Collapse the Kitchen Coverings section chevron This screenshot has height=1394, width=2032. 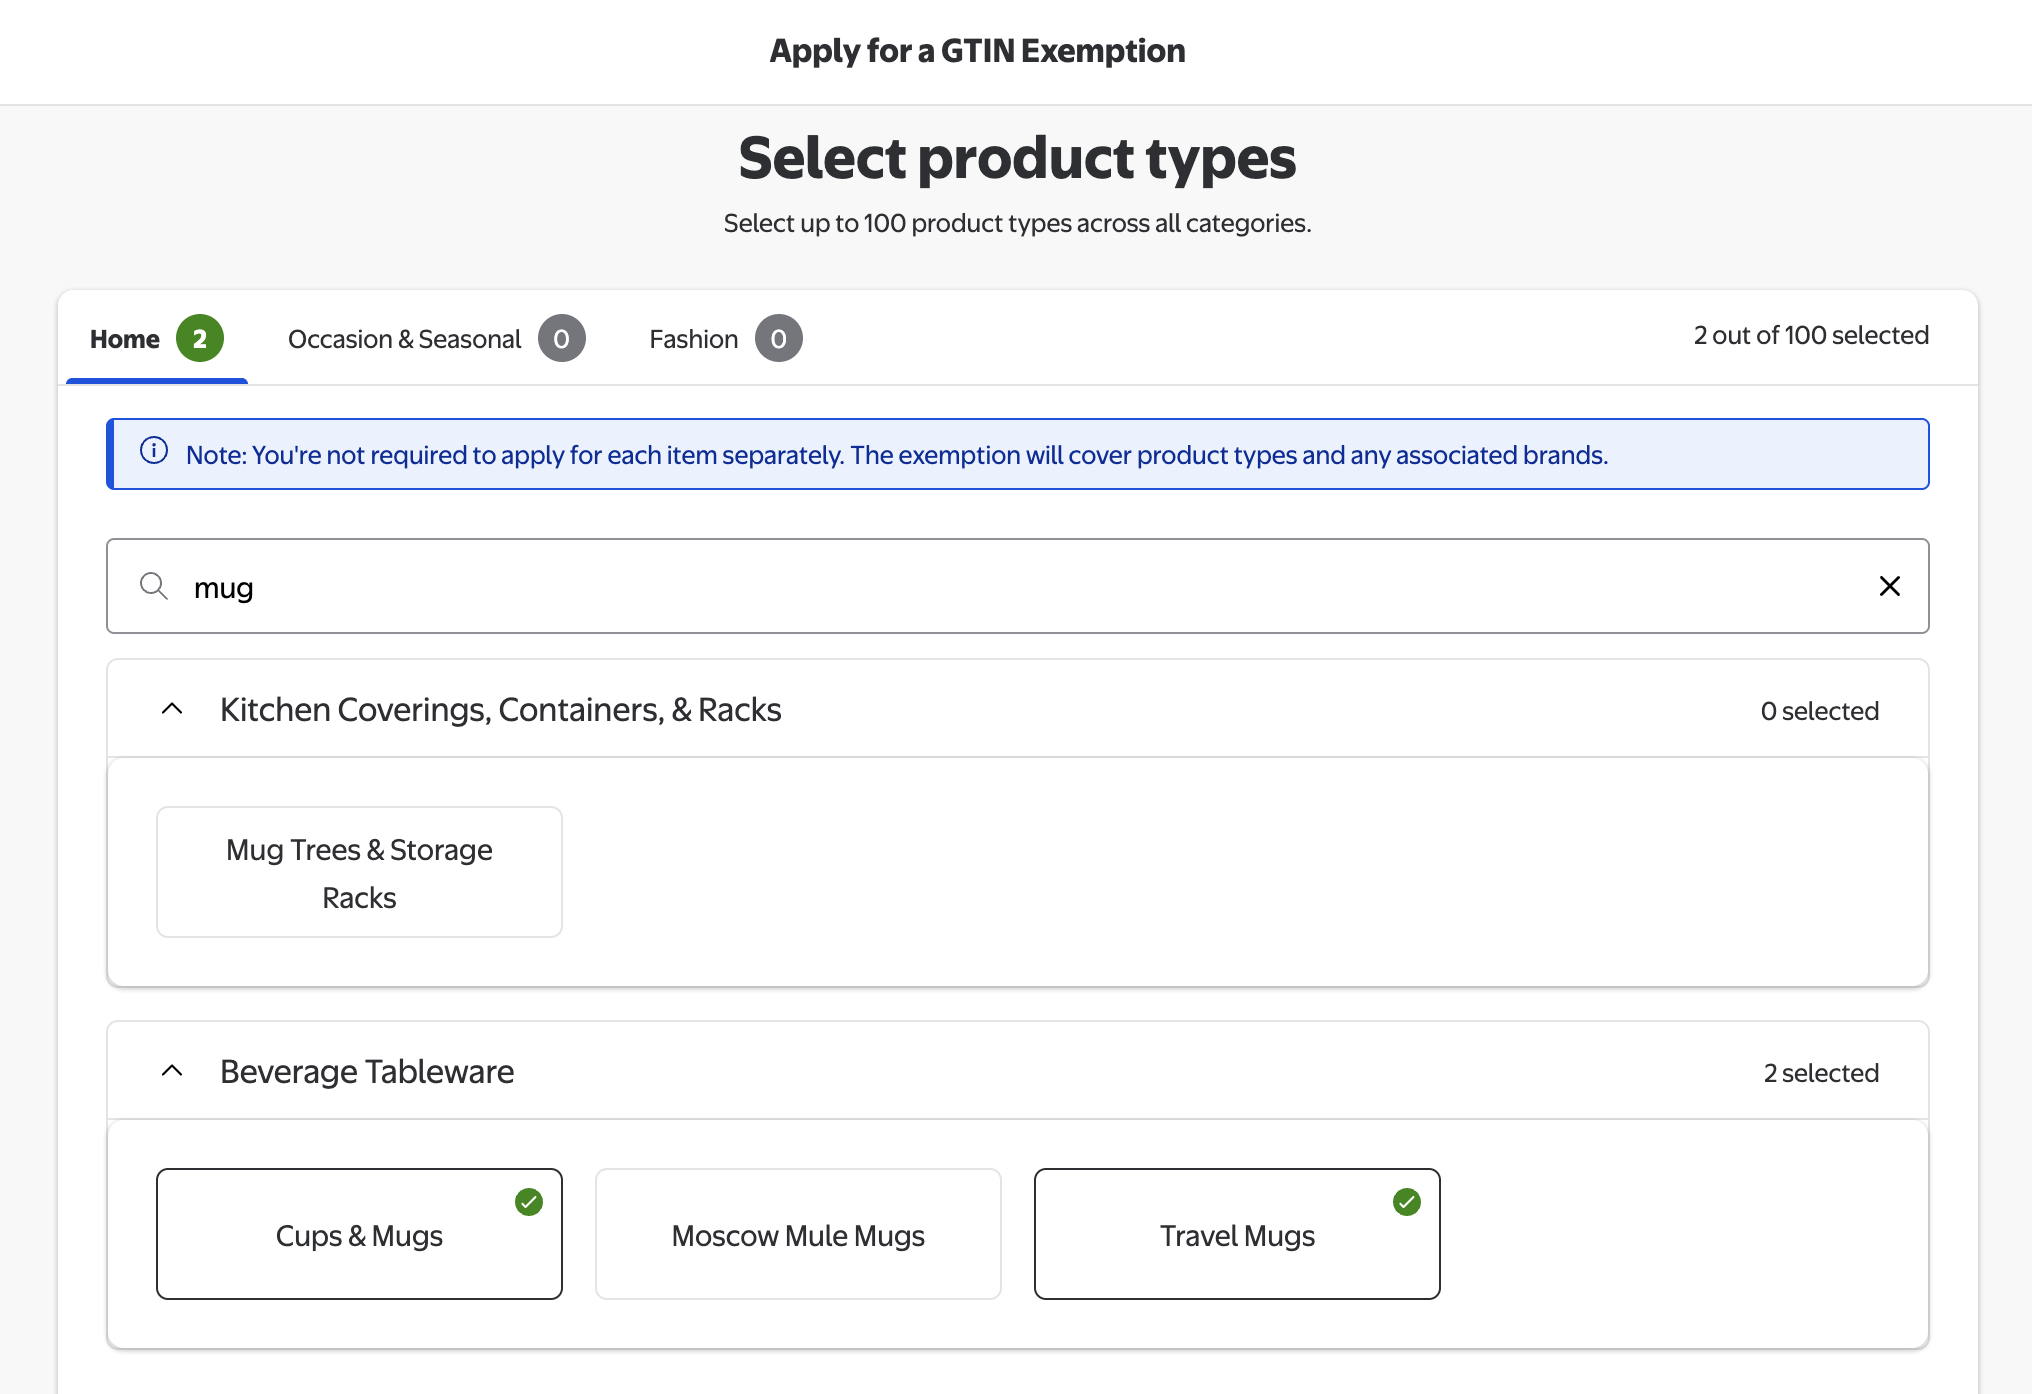pyautogui.click(x=172, y=709)
